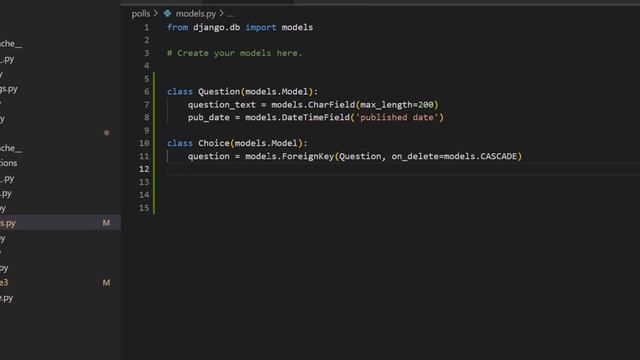
Task: Expand the folder ending in tions in the explorer
Action: coord(9,163)
